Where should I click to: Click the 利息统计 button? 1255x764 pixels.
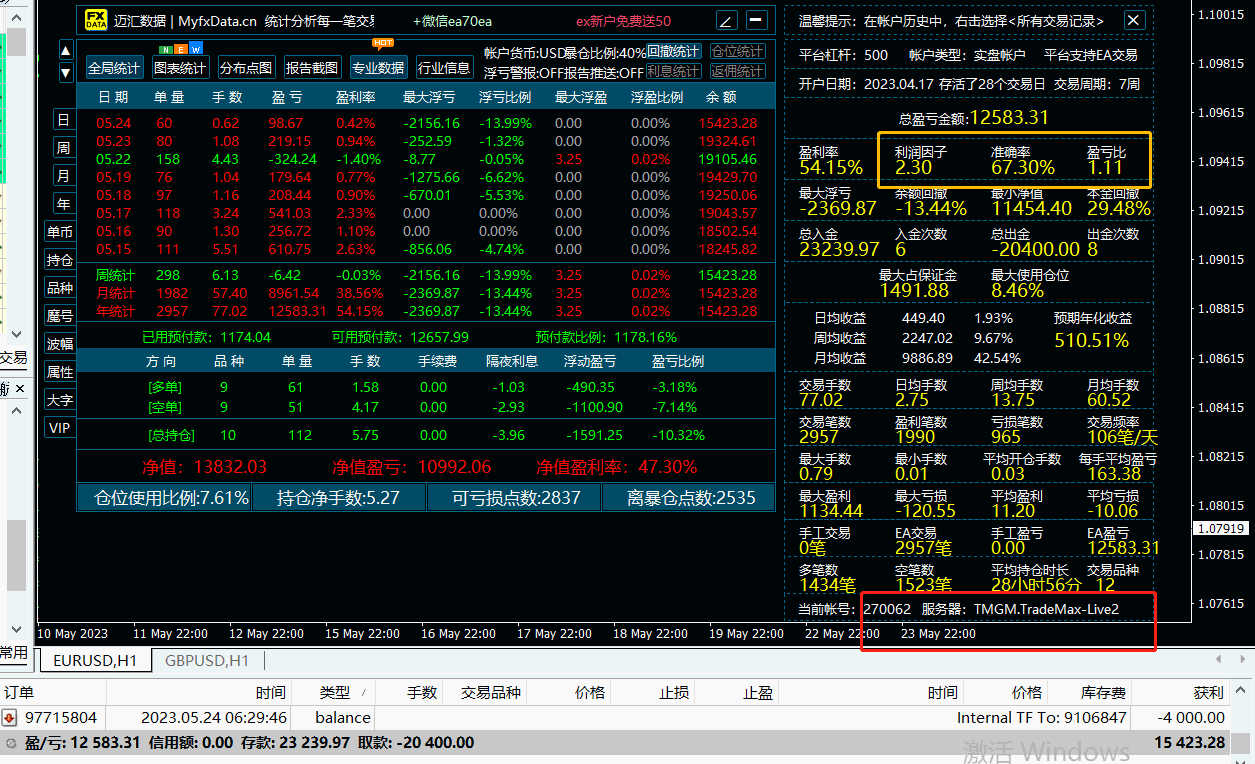point(673,72)
